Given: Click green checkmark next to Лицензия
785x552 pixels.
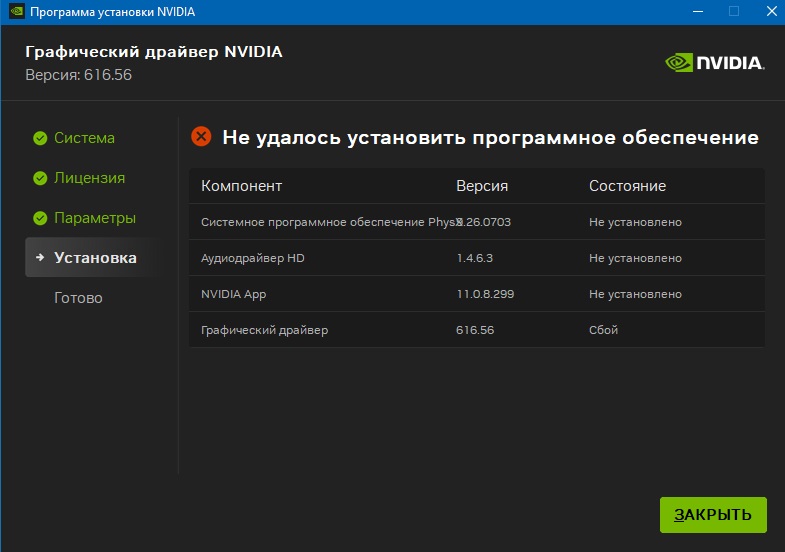Looking at the screenshot, I should point(40,178).
